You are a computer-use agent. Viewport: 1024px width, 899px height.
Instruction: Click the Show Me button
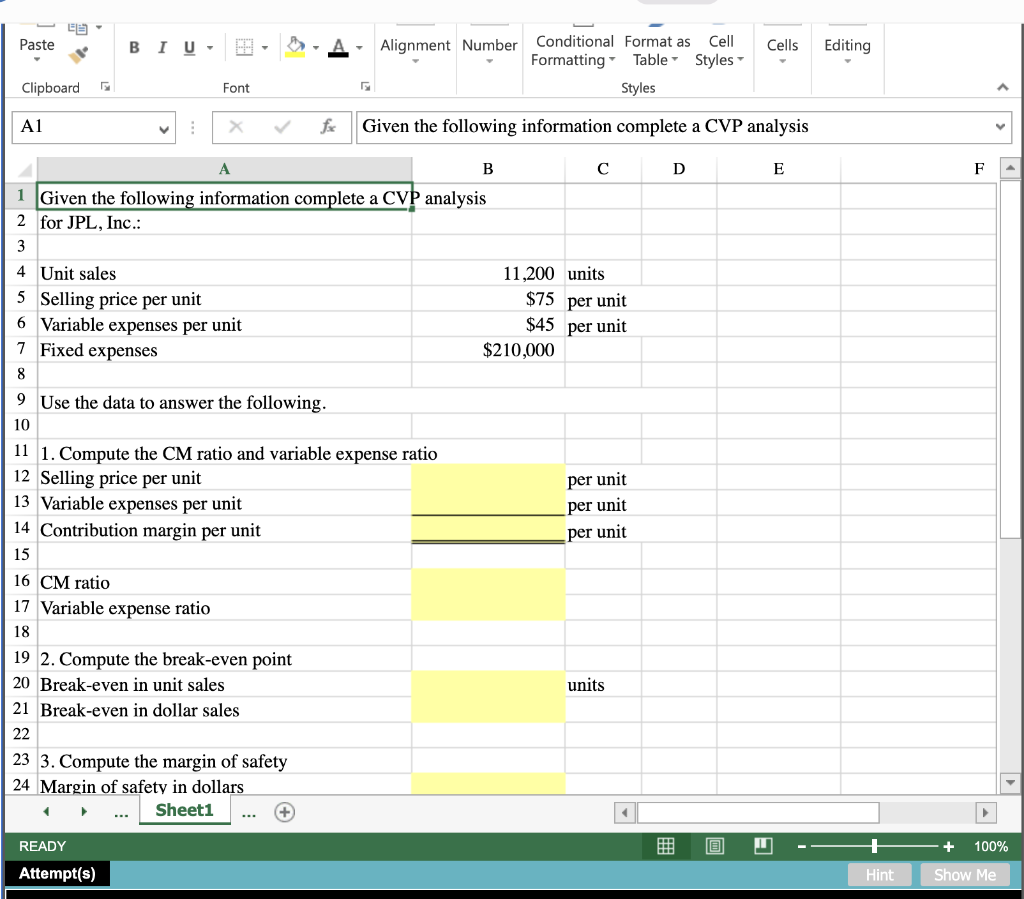coord(964,874)
